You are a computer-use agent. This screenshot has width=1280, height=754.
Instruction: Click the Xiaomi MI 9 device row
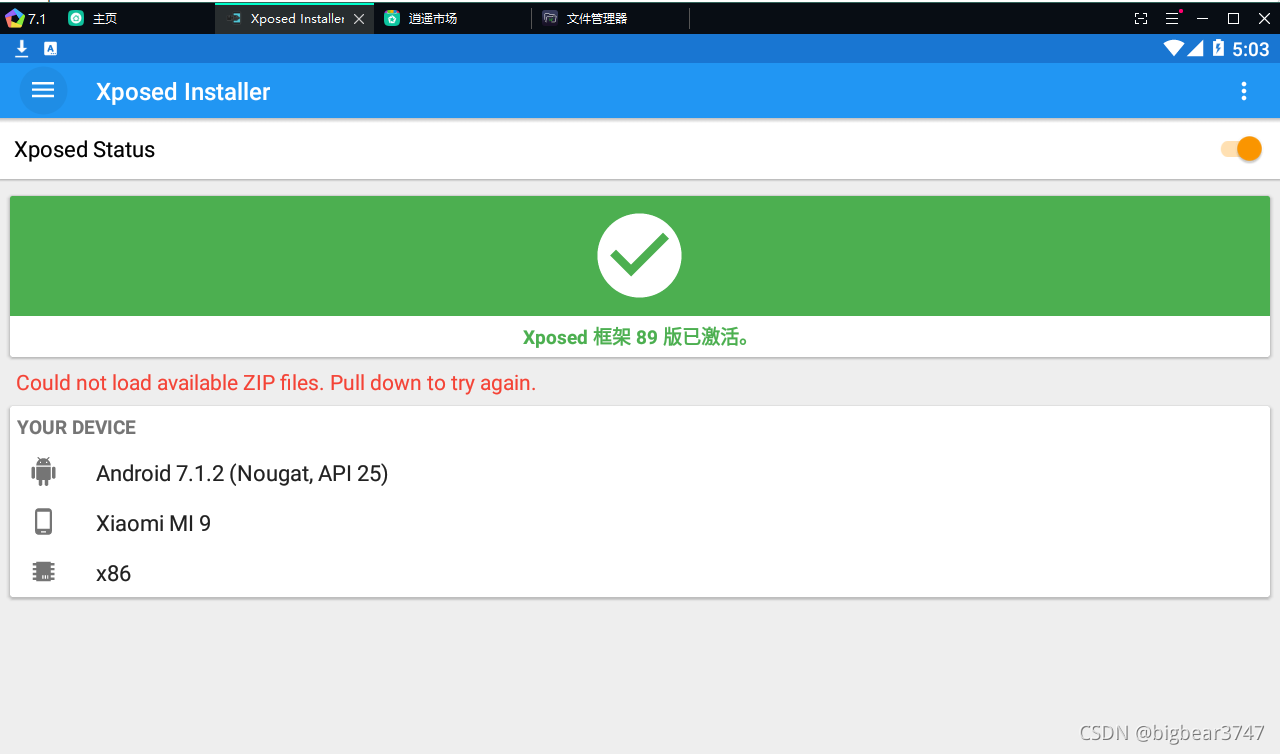point(640,523)
